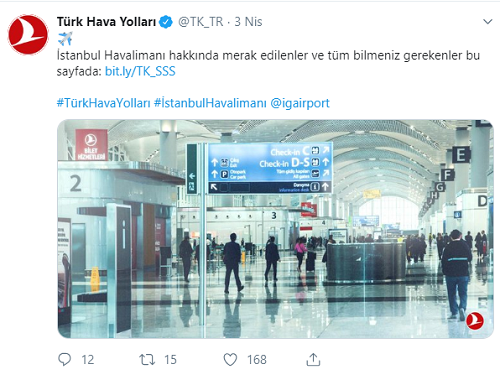
Task: Open the airport terminal photo
Action: coord(275,229)
